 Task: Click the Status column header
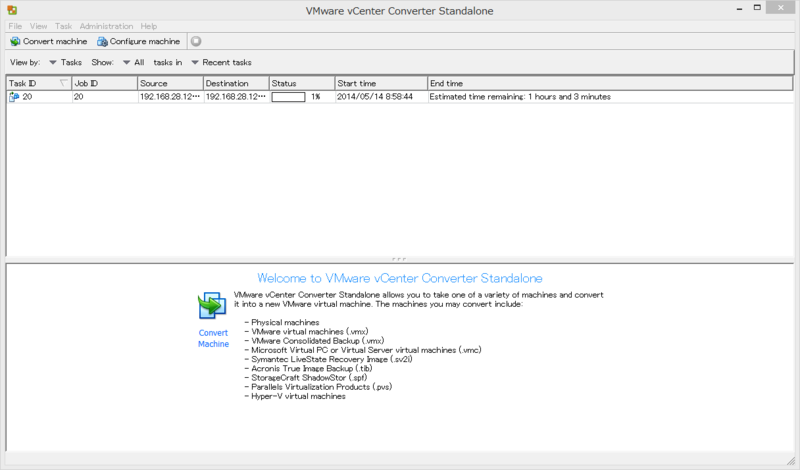click(x=302, y=83)
